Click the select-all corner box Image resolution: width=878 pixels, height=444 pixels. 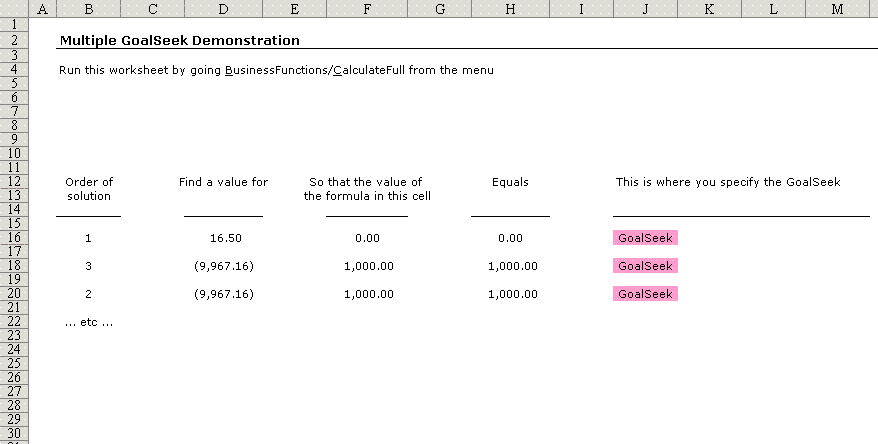tap(13, 8)
